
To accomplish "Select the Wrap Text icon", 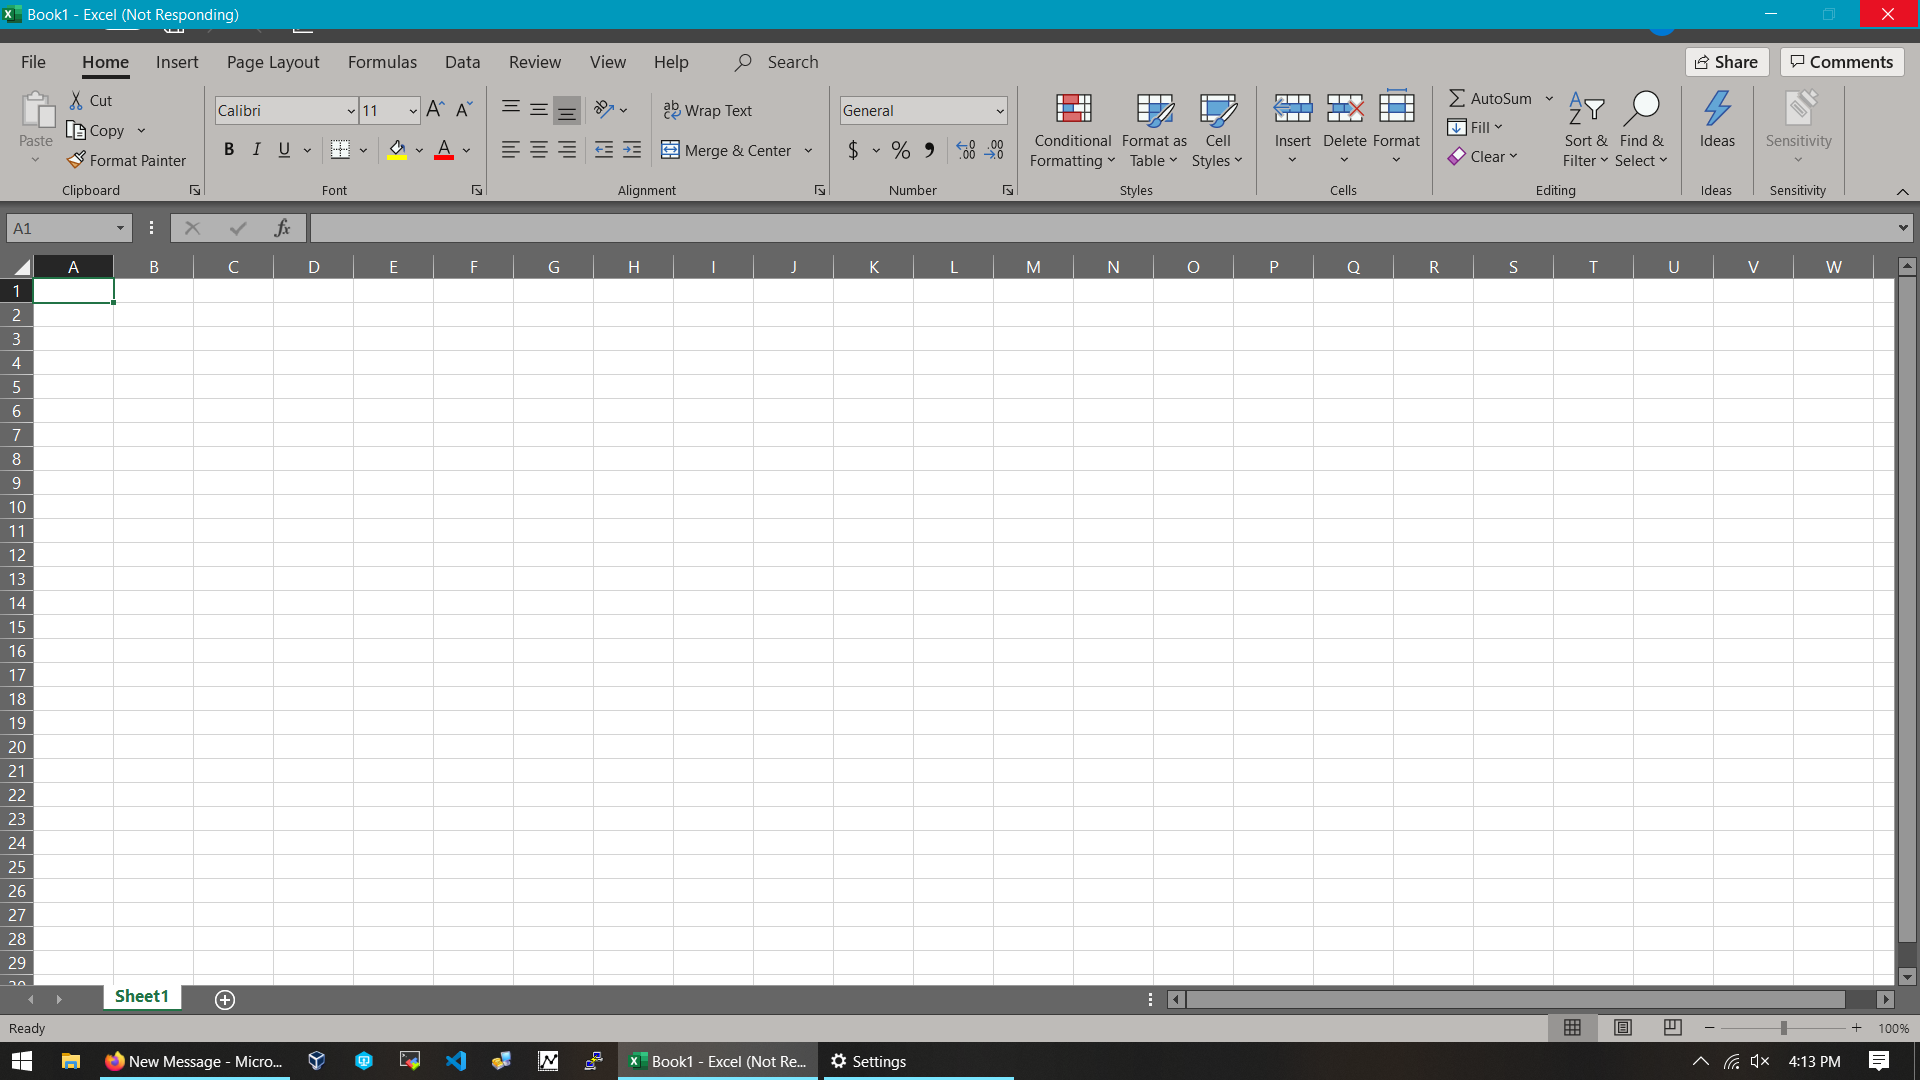I will (671, 110).
